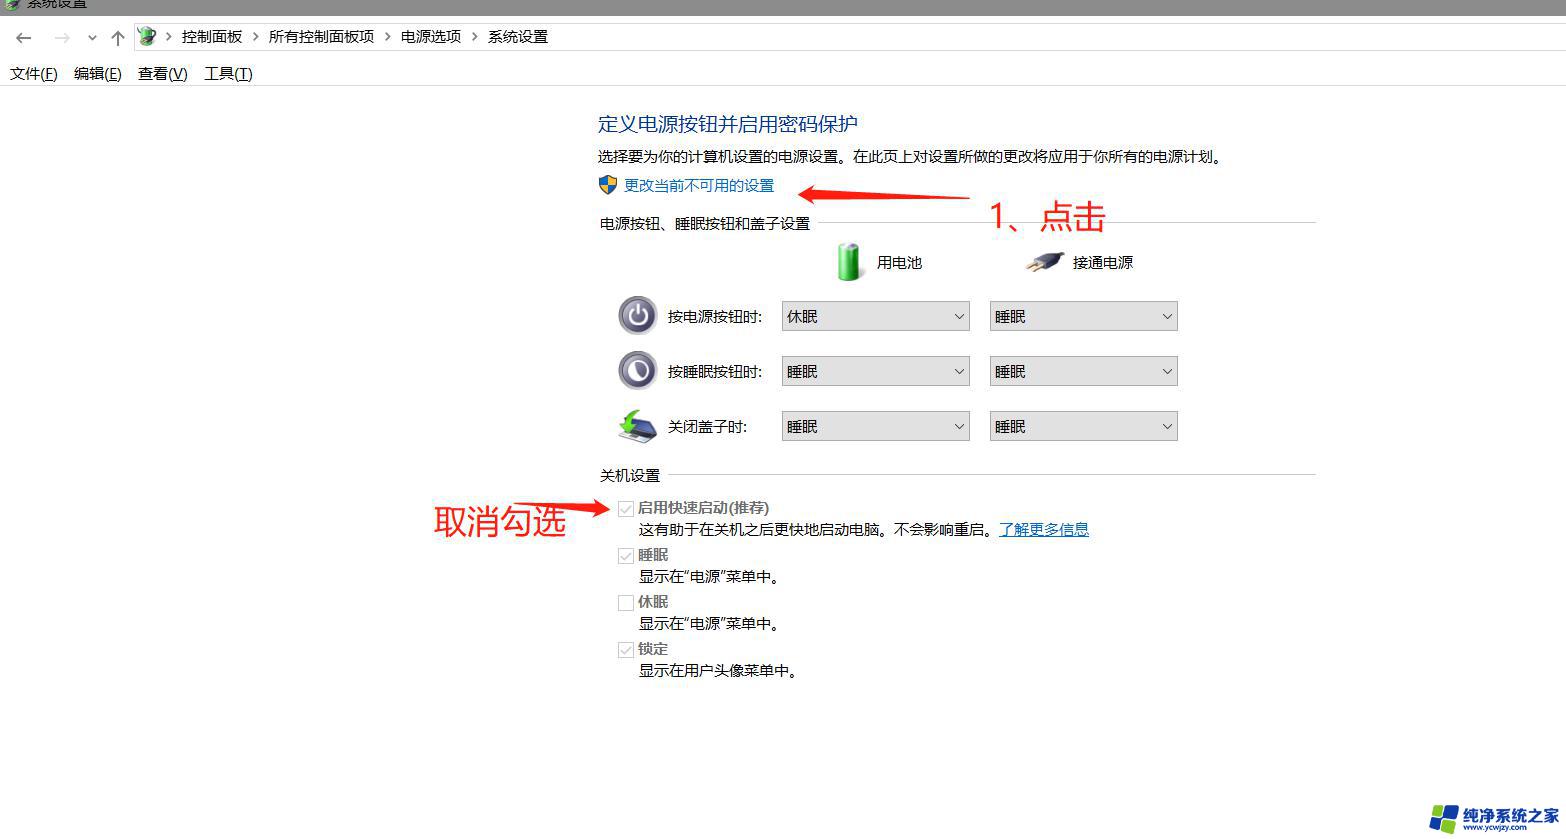Click the 用电池 column label
The width and height of the screenshot is (1566, 839).
click(x=899, y=263)
